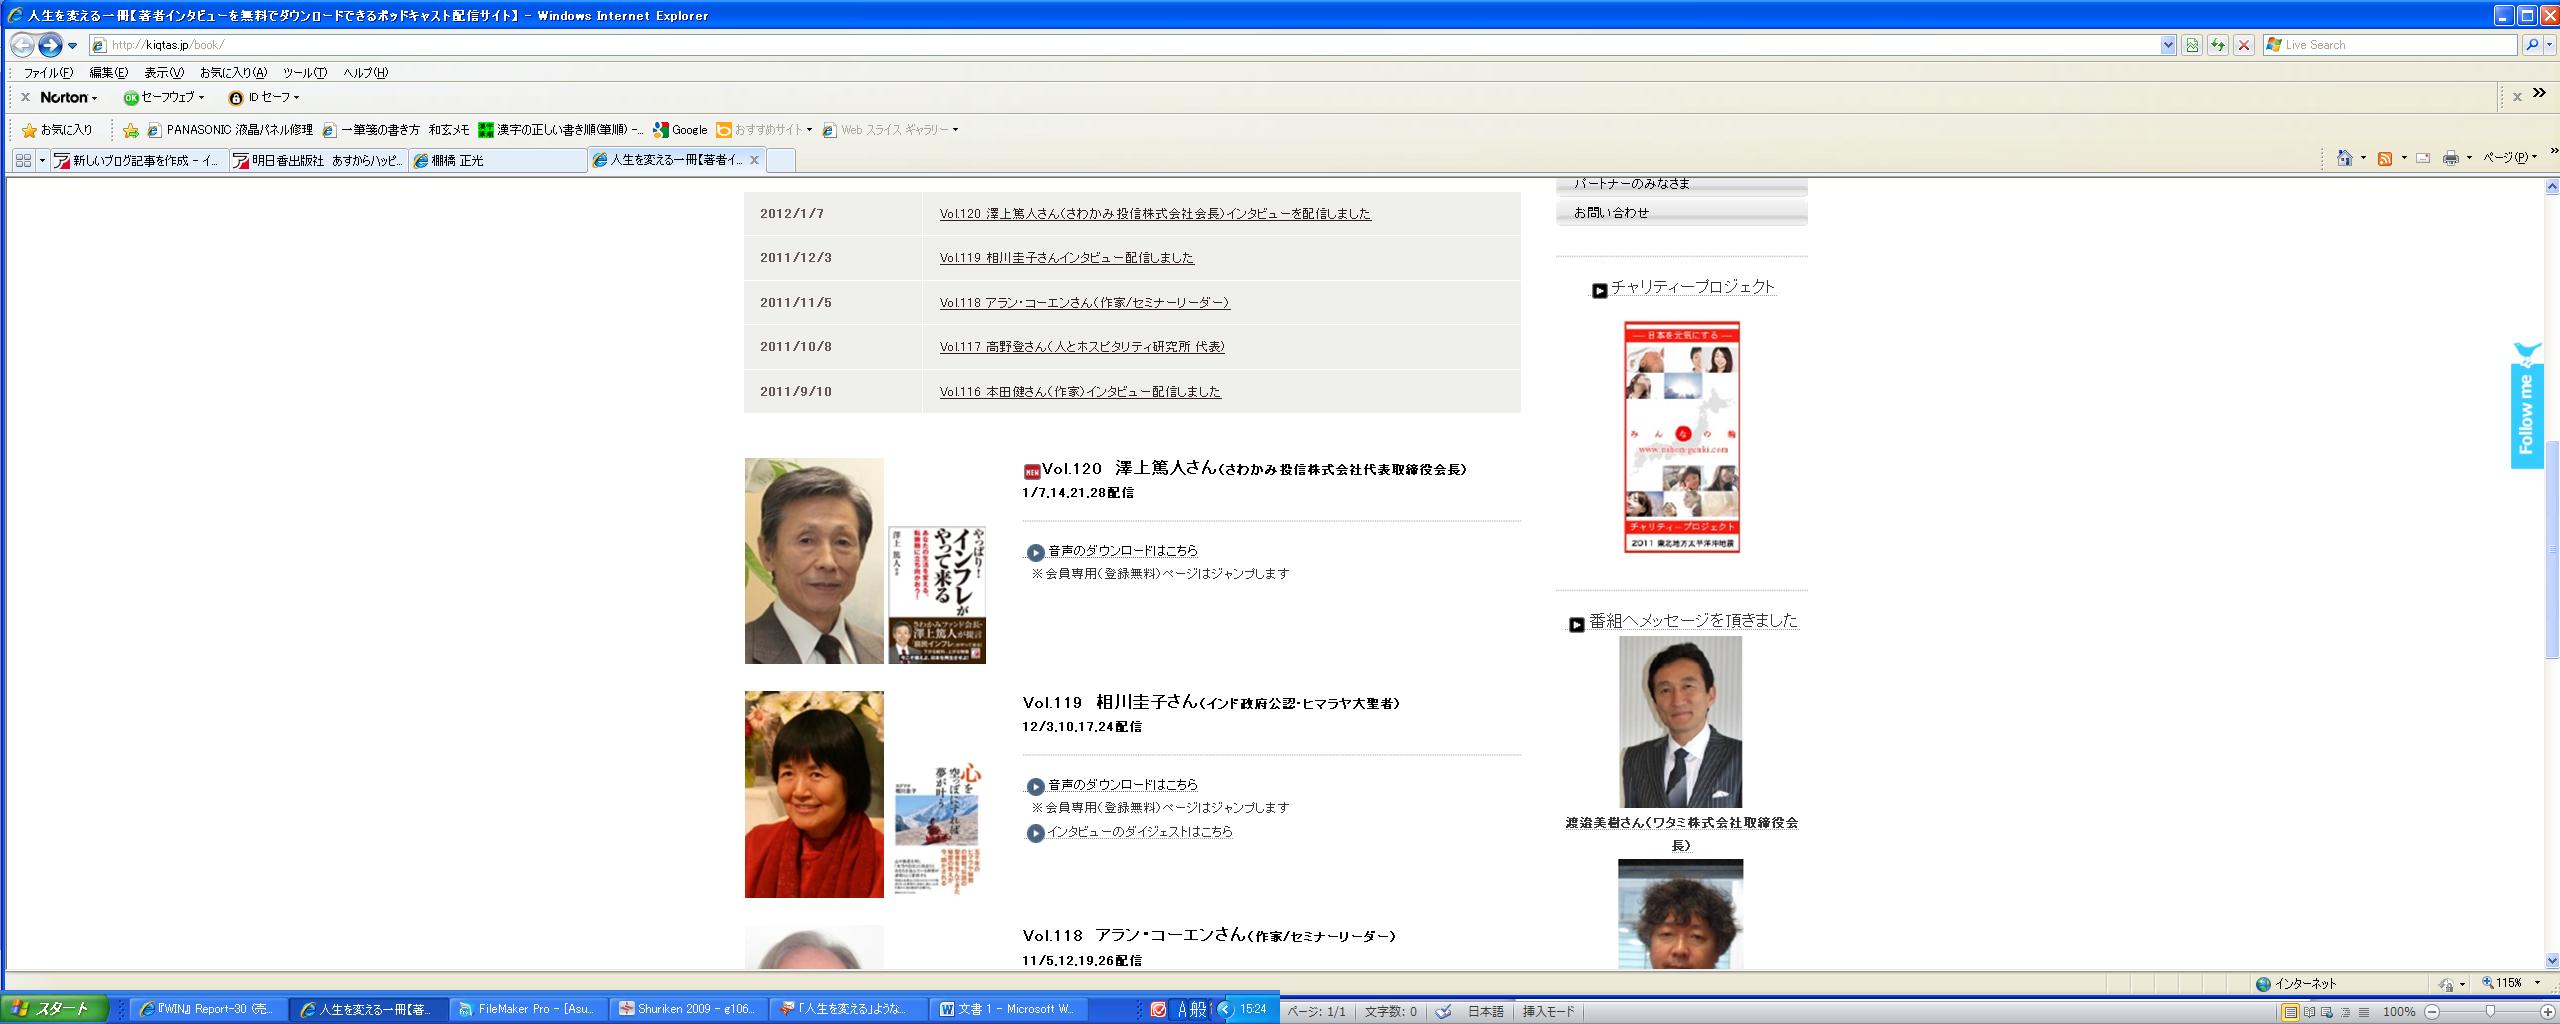This screenshot has width=2560, height=1024.
Task: Open the ツール(T) menu
Action: 304,72
